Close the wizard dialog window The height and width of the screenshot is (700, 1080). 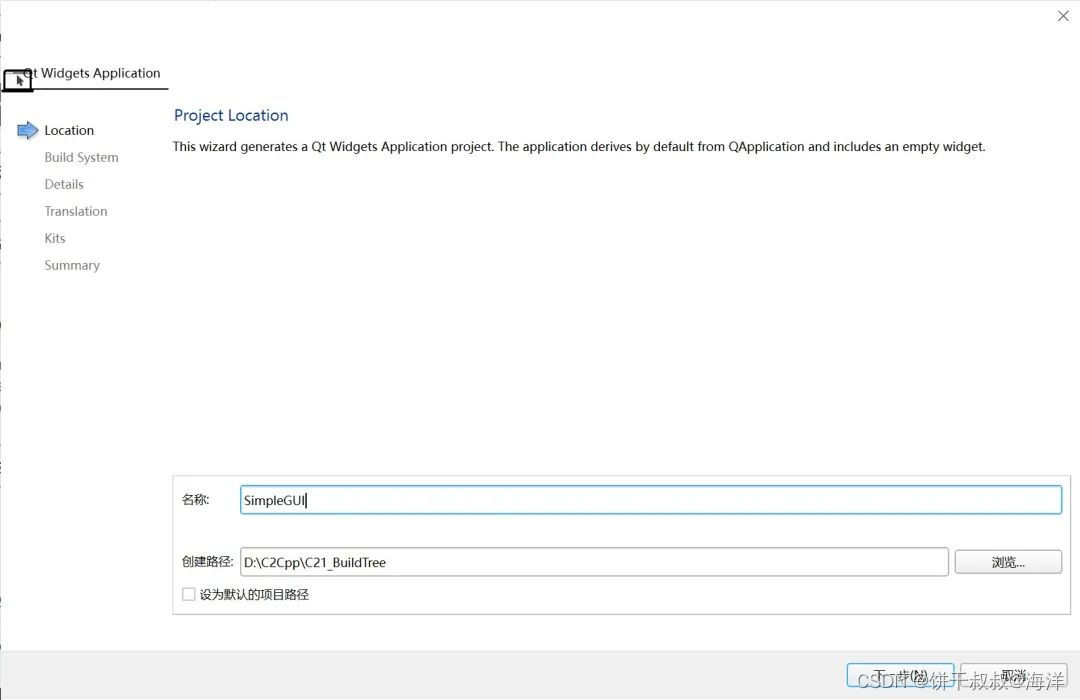[x=1063, y=16]
